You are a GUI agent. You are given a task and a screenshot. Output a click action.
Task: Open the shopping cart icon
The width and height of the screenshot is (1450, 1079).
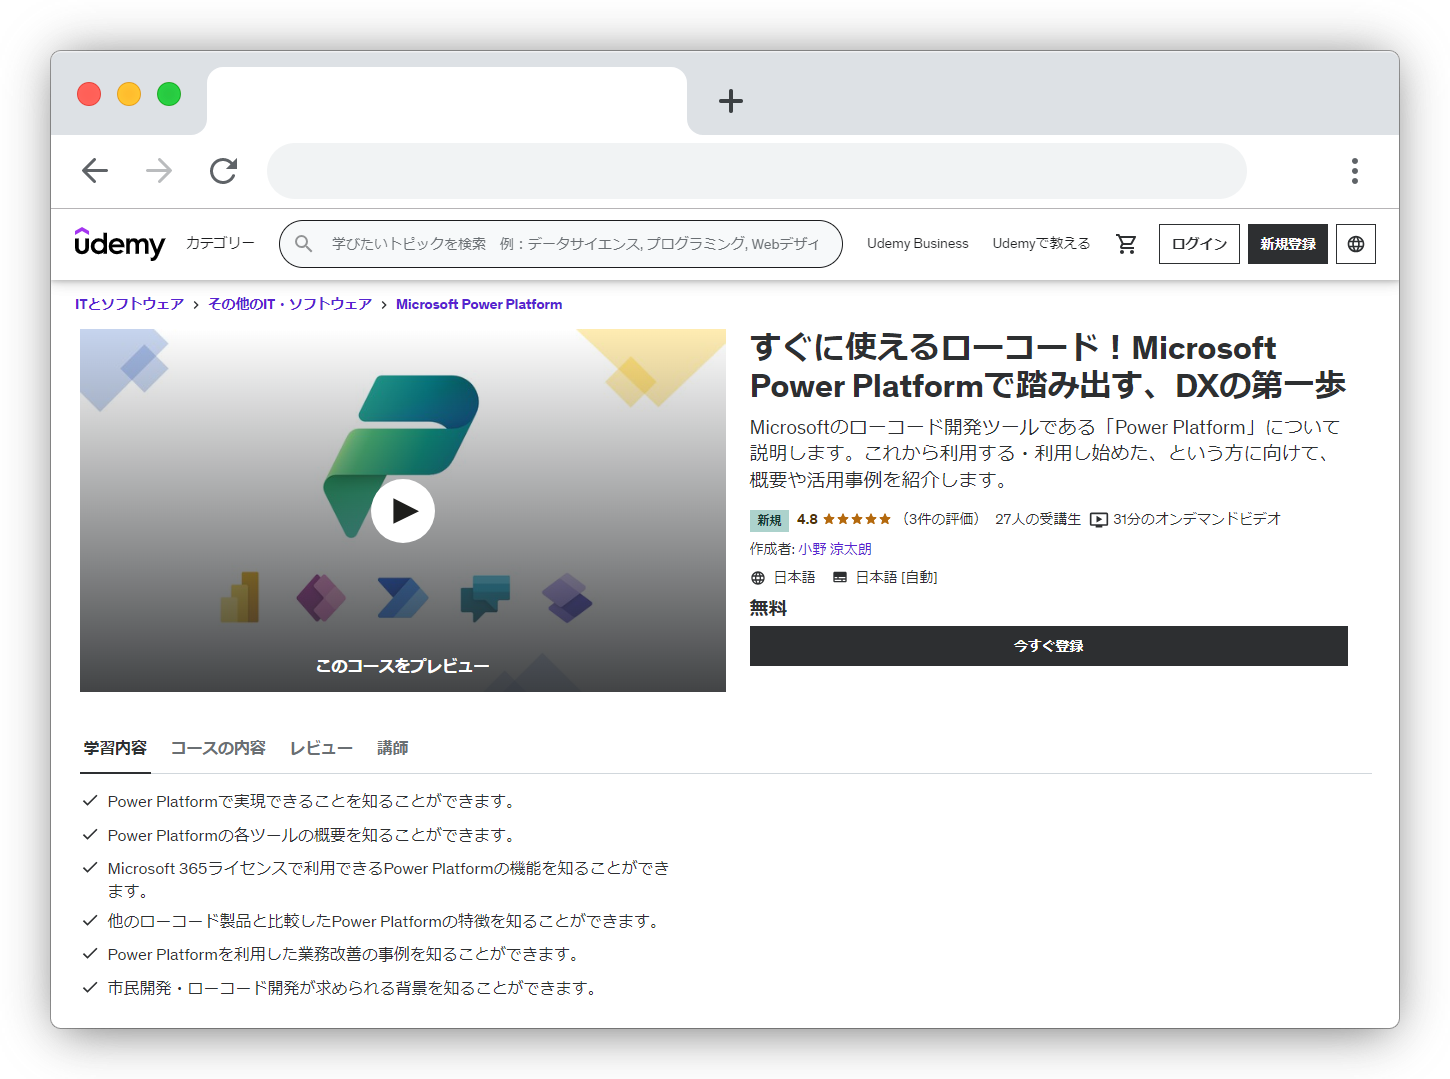pyautogui.click(x=1126, y=244)
